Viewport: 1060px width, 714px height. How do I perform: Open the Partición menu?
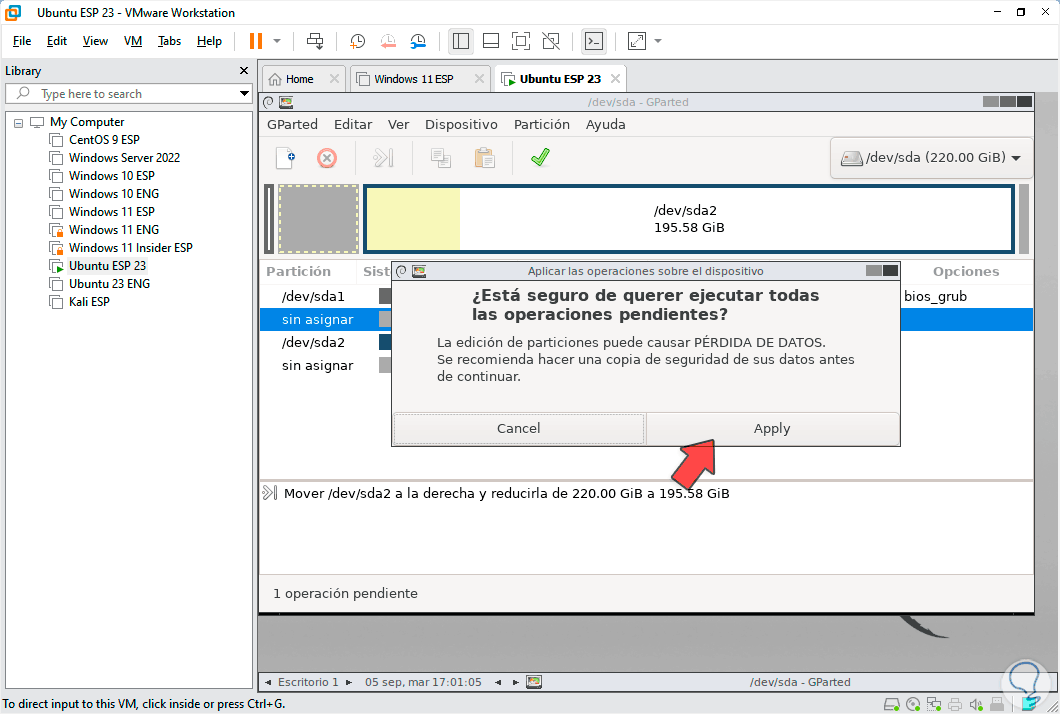pyautogui.click(x=541, y=124)
